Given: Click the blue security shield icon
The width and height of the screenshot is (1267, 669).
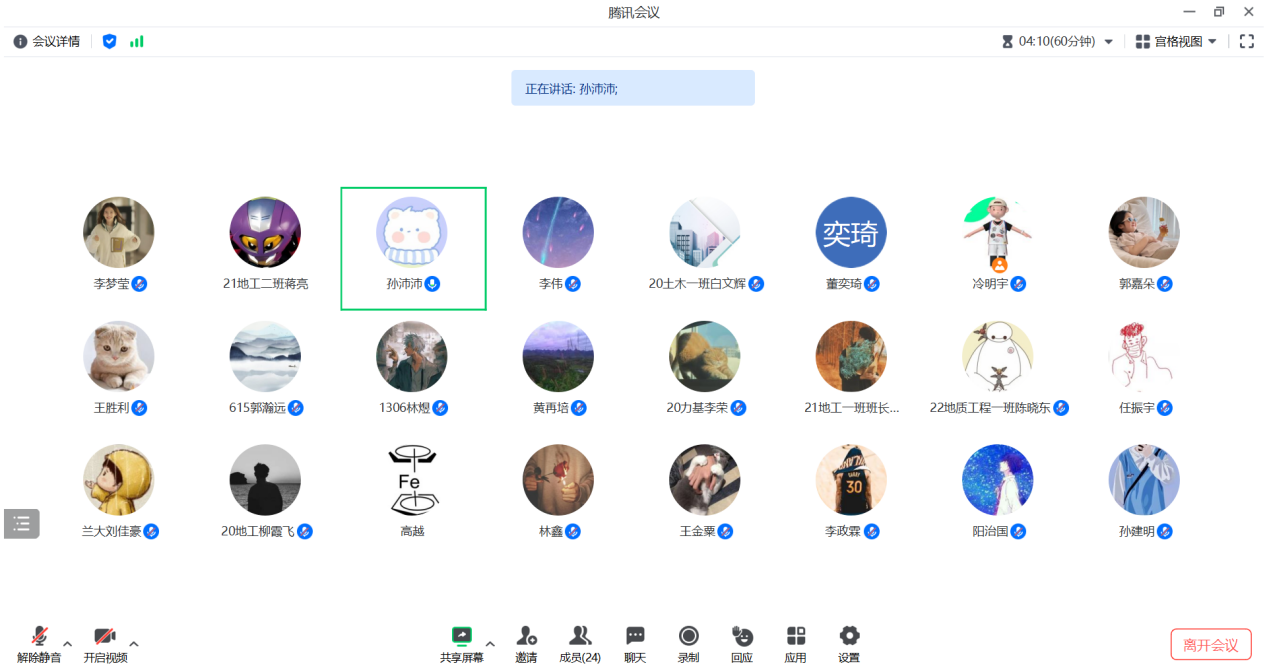Looking at the screenshot, I should pyautogui.click(x=110, y=42).
